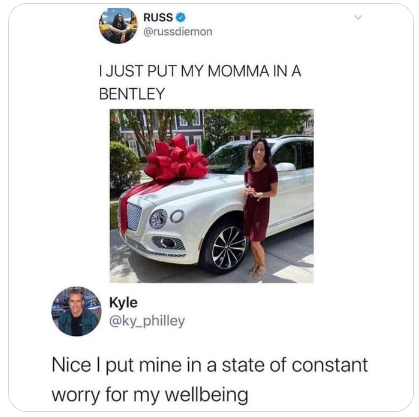
Task: Visit the @ky_philley handle
Action: [147, 321]
